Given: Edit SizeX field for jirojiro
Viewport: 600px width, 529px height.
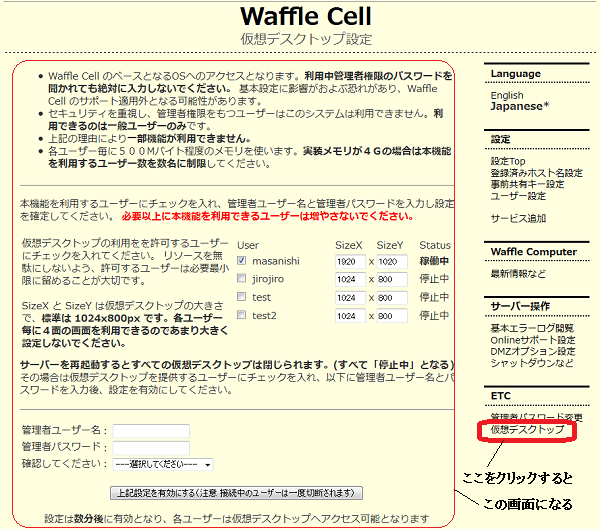Looking at the screenshot, I should [x=350, y=279].
